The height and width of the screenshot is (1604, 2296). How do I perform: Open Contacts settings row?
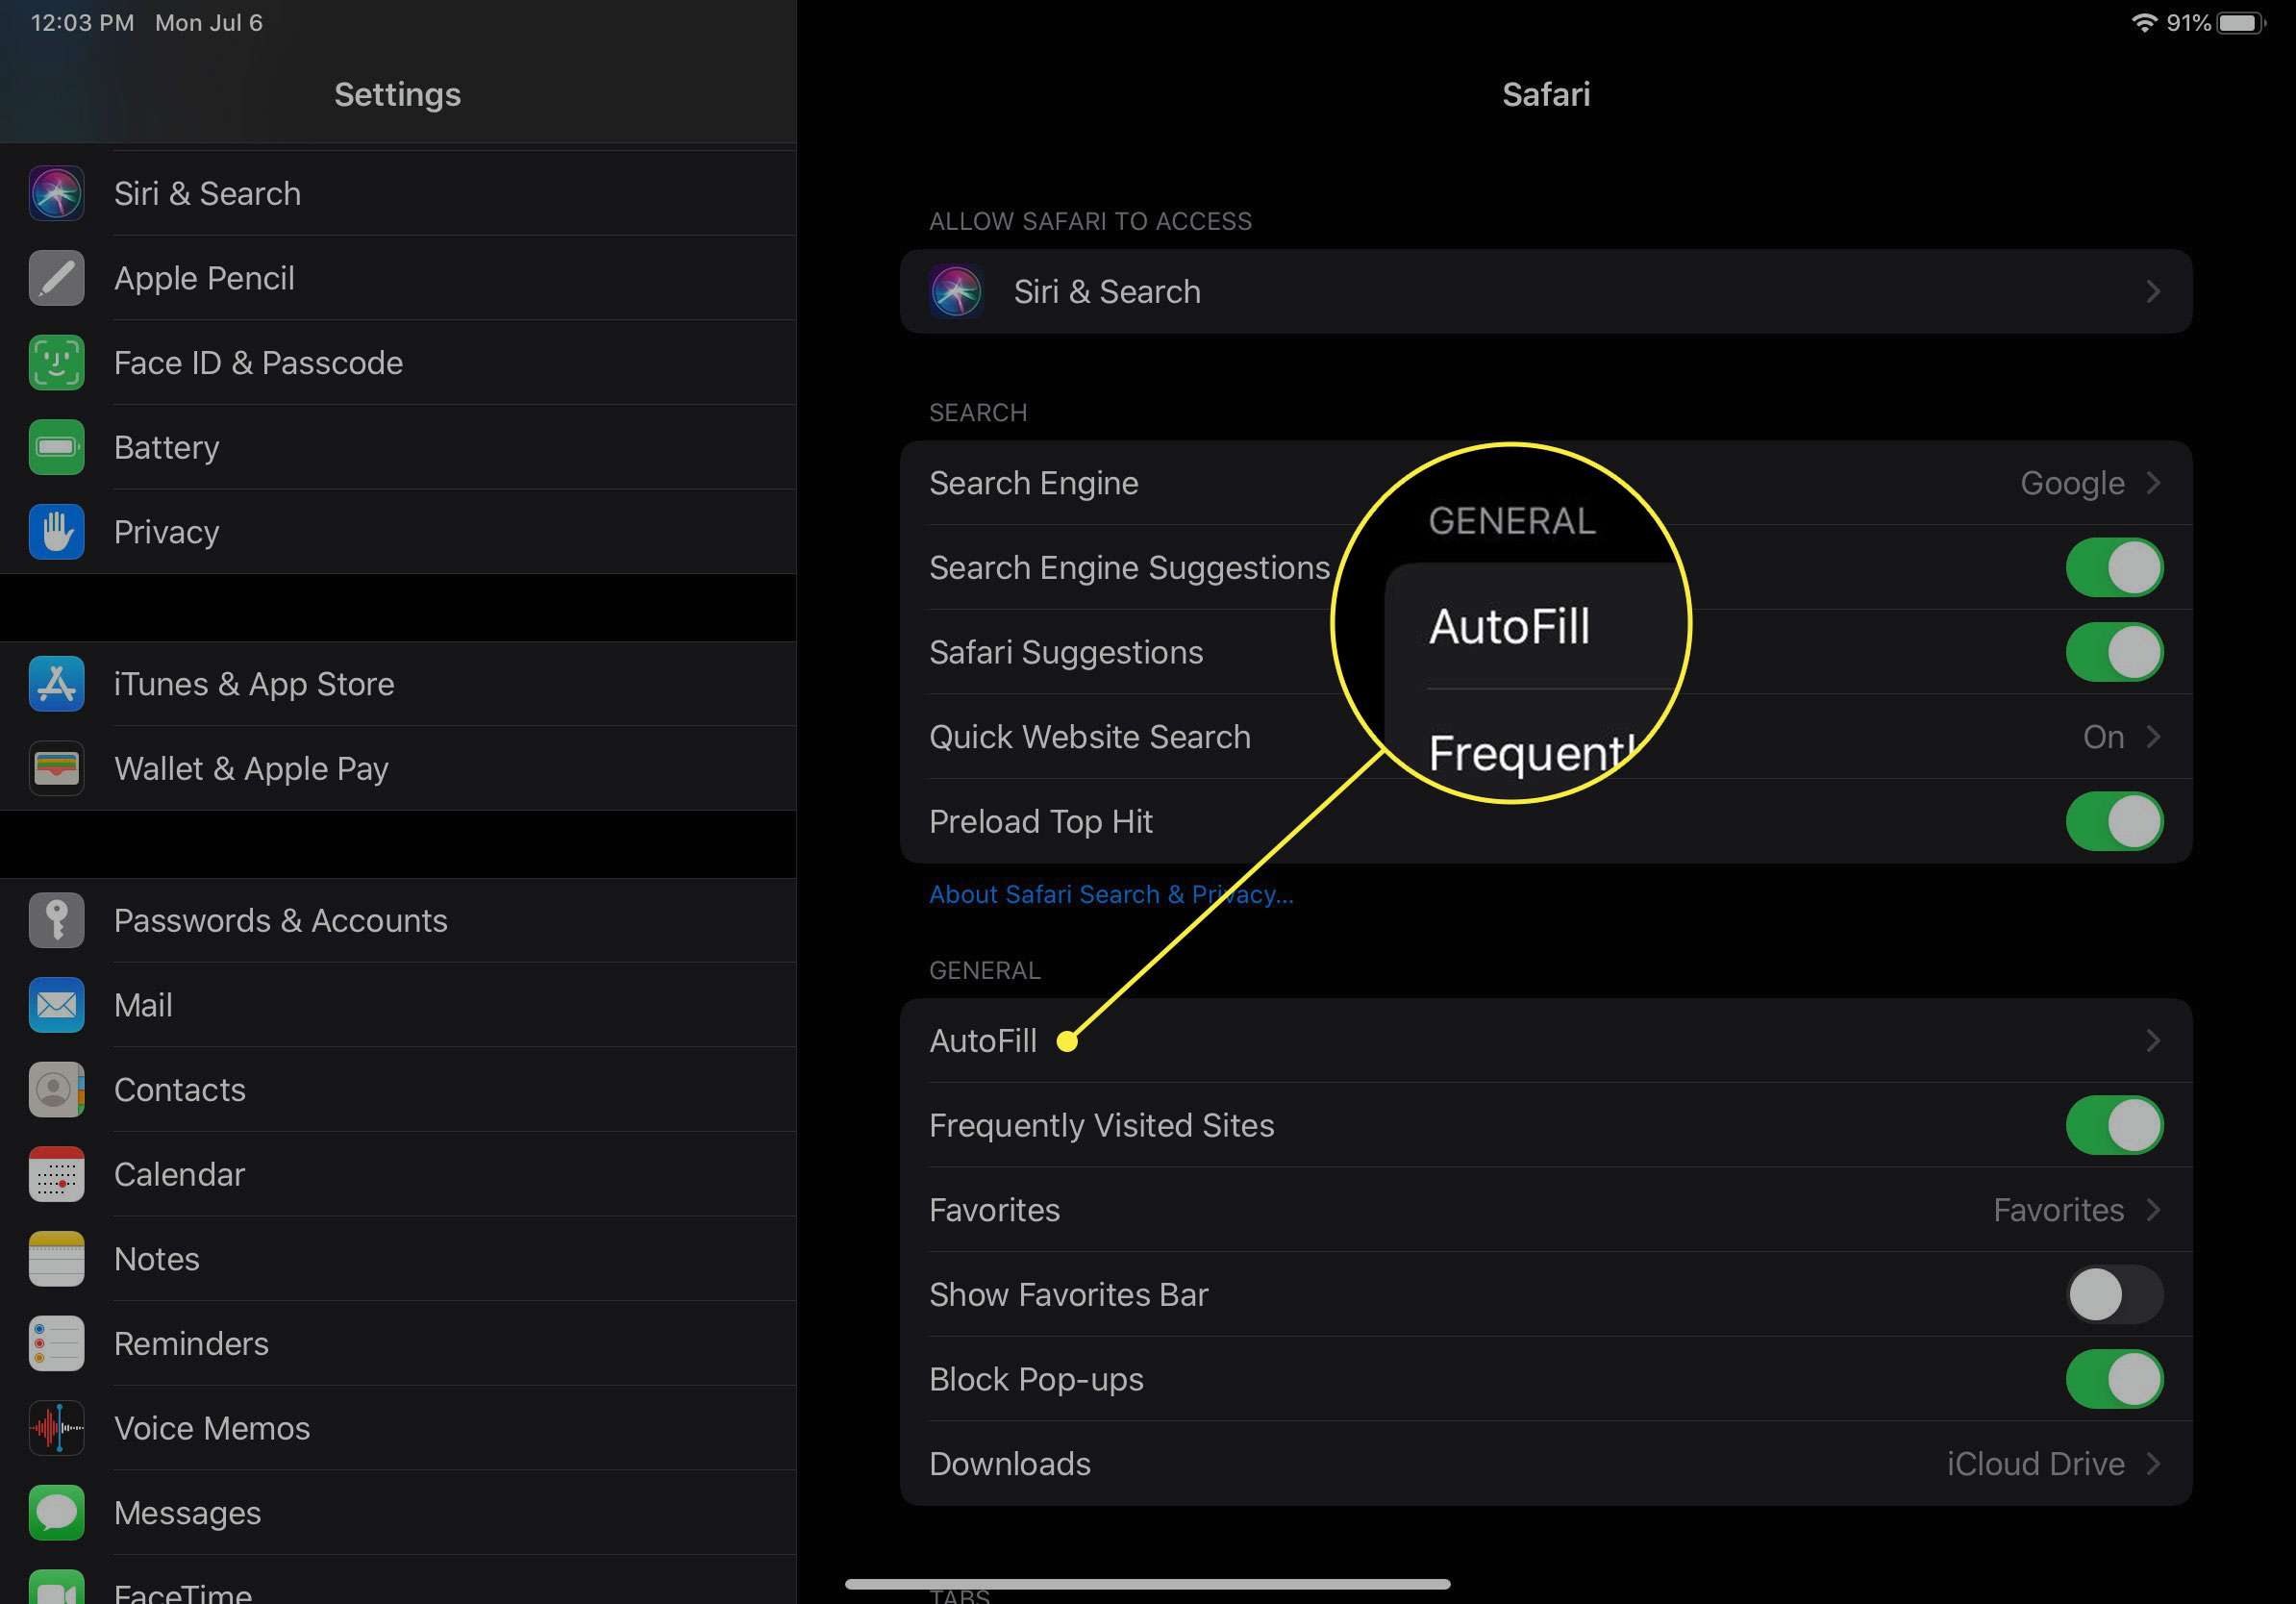398,1090
